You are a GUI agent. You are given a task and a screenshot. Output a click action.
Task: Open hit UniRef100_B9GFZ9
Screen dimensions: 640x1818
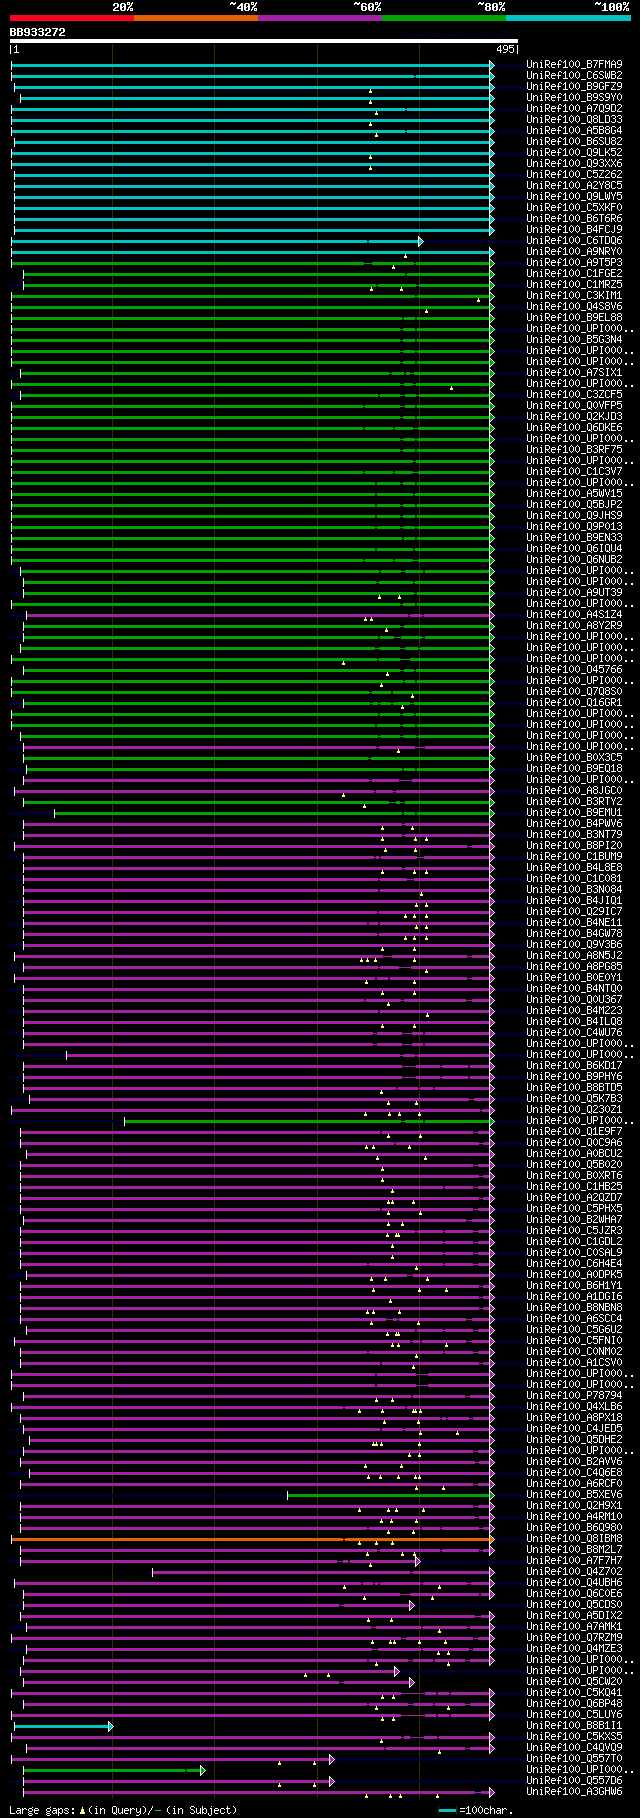[574, 86]
